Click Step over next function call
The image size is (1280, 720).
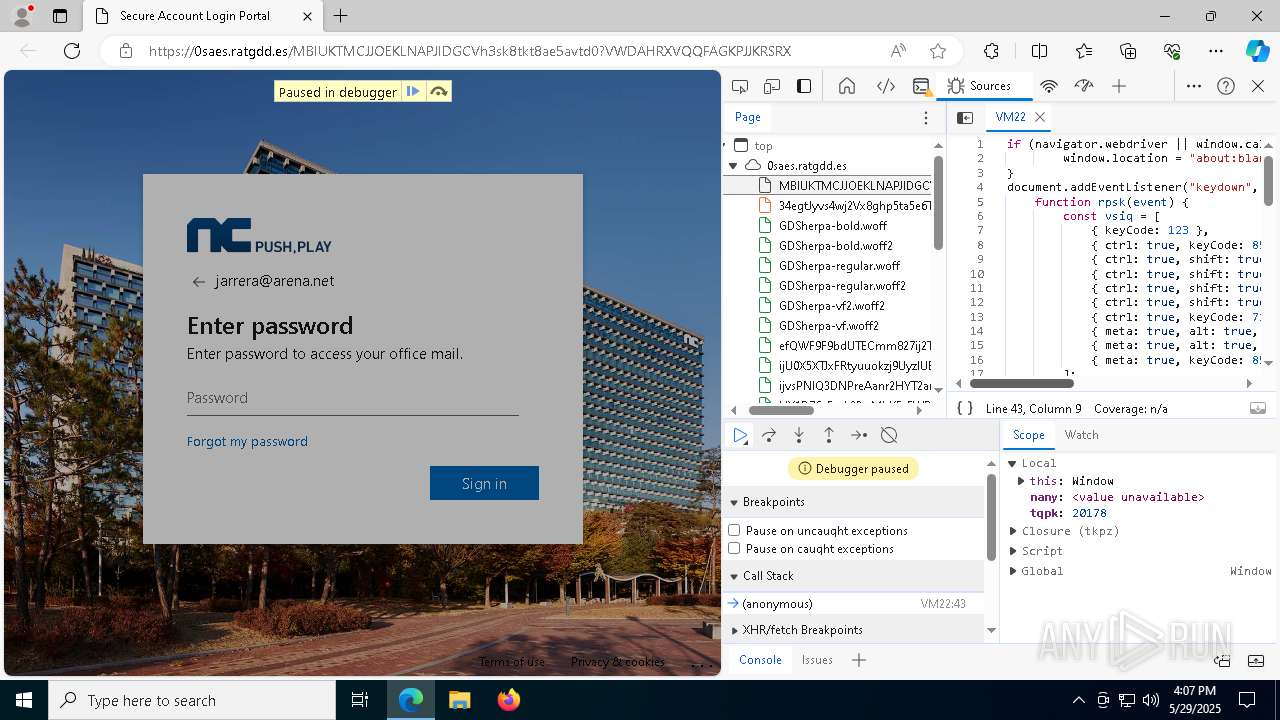(769, 435)
